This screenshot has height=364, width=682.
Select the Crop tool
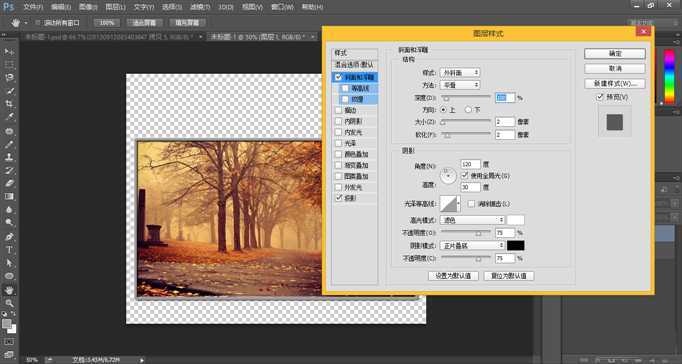[x=9, y=104]
